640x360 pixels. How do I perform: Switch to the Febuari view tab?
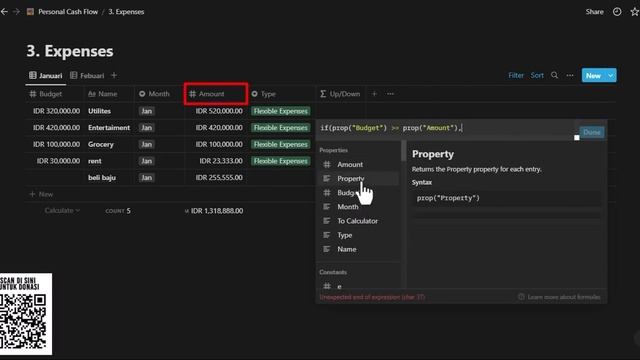tap(87, 76)
